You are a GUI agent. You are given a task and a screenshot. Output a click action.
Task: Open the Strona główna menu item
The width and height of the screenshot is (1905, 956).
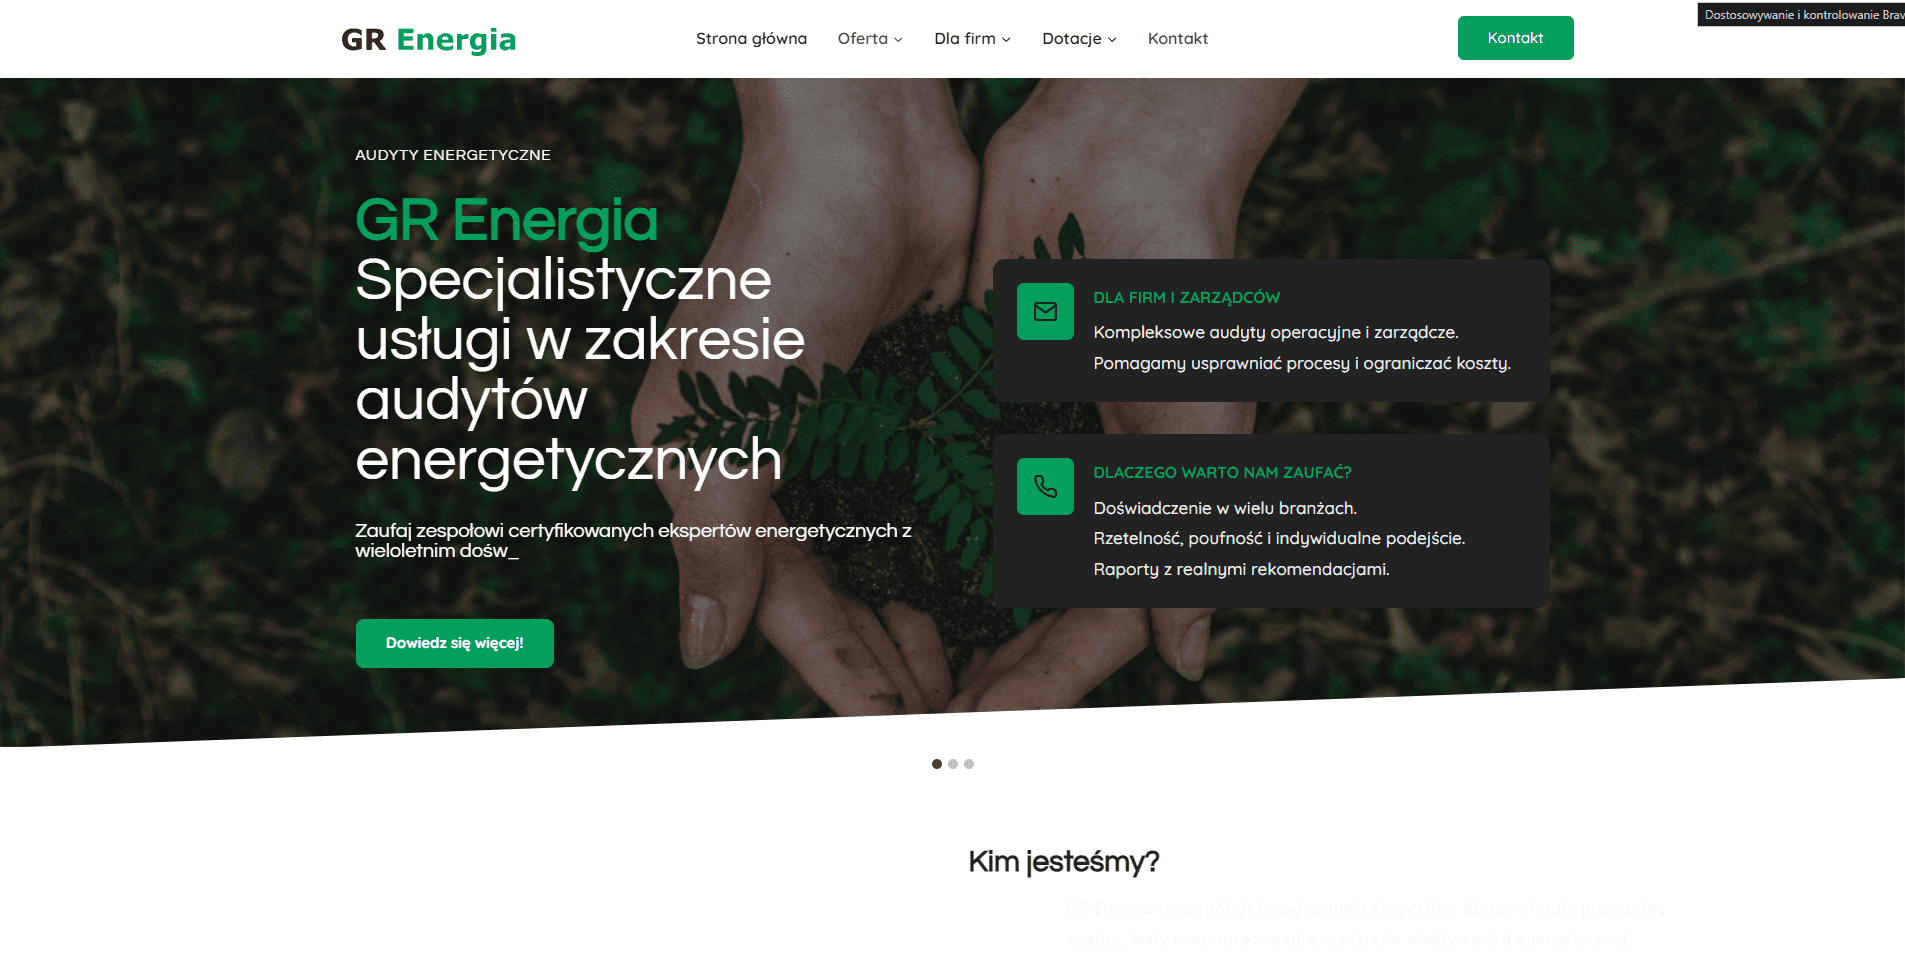(751, 39)
